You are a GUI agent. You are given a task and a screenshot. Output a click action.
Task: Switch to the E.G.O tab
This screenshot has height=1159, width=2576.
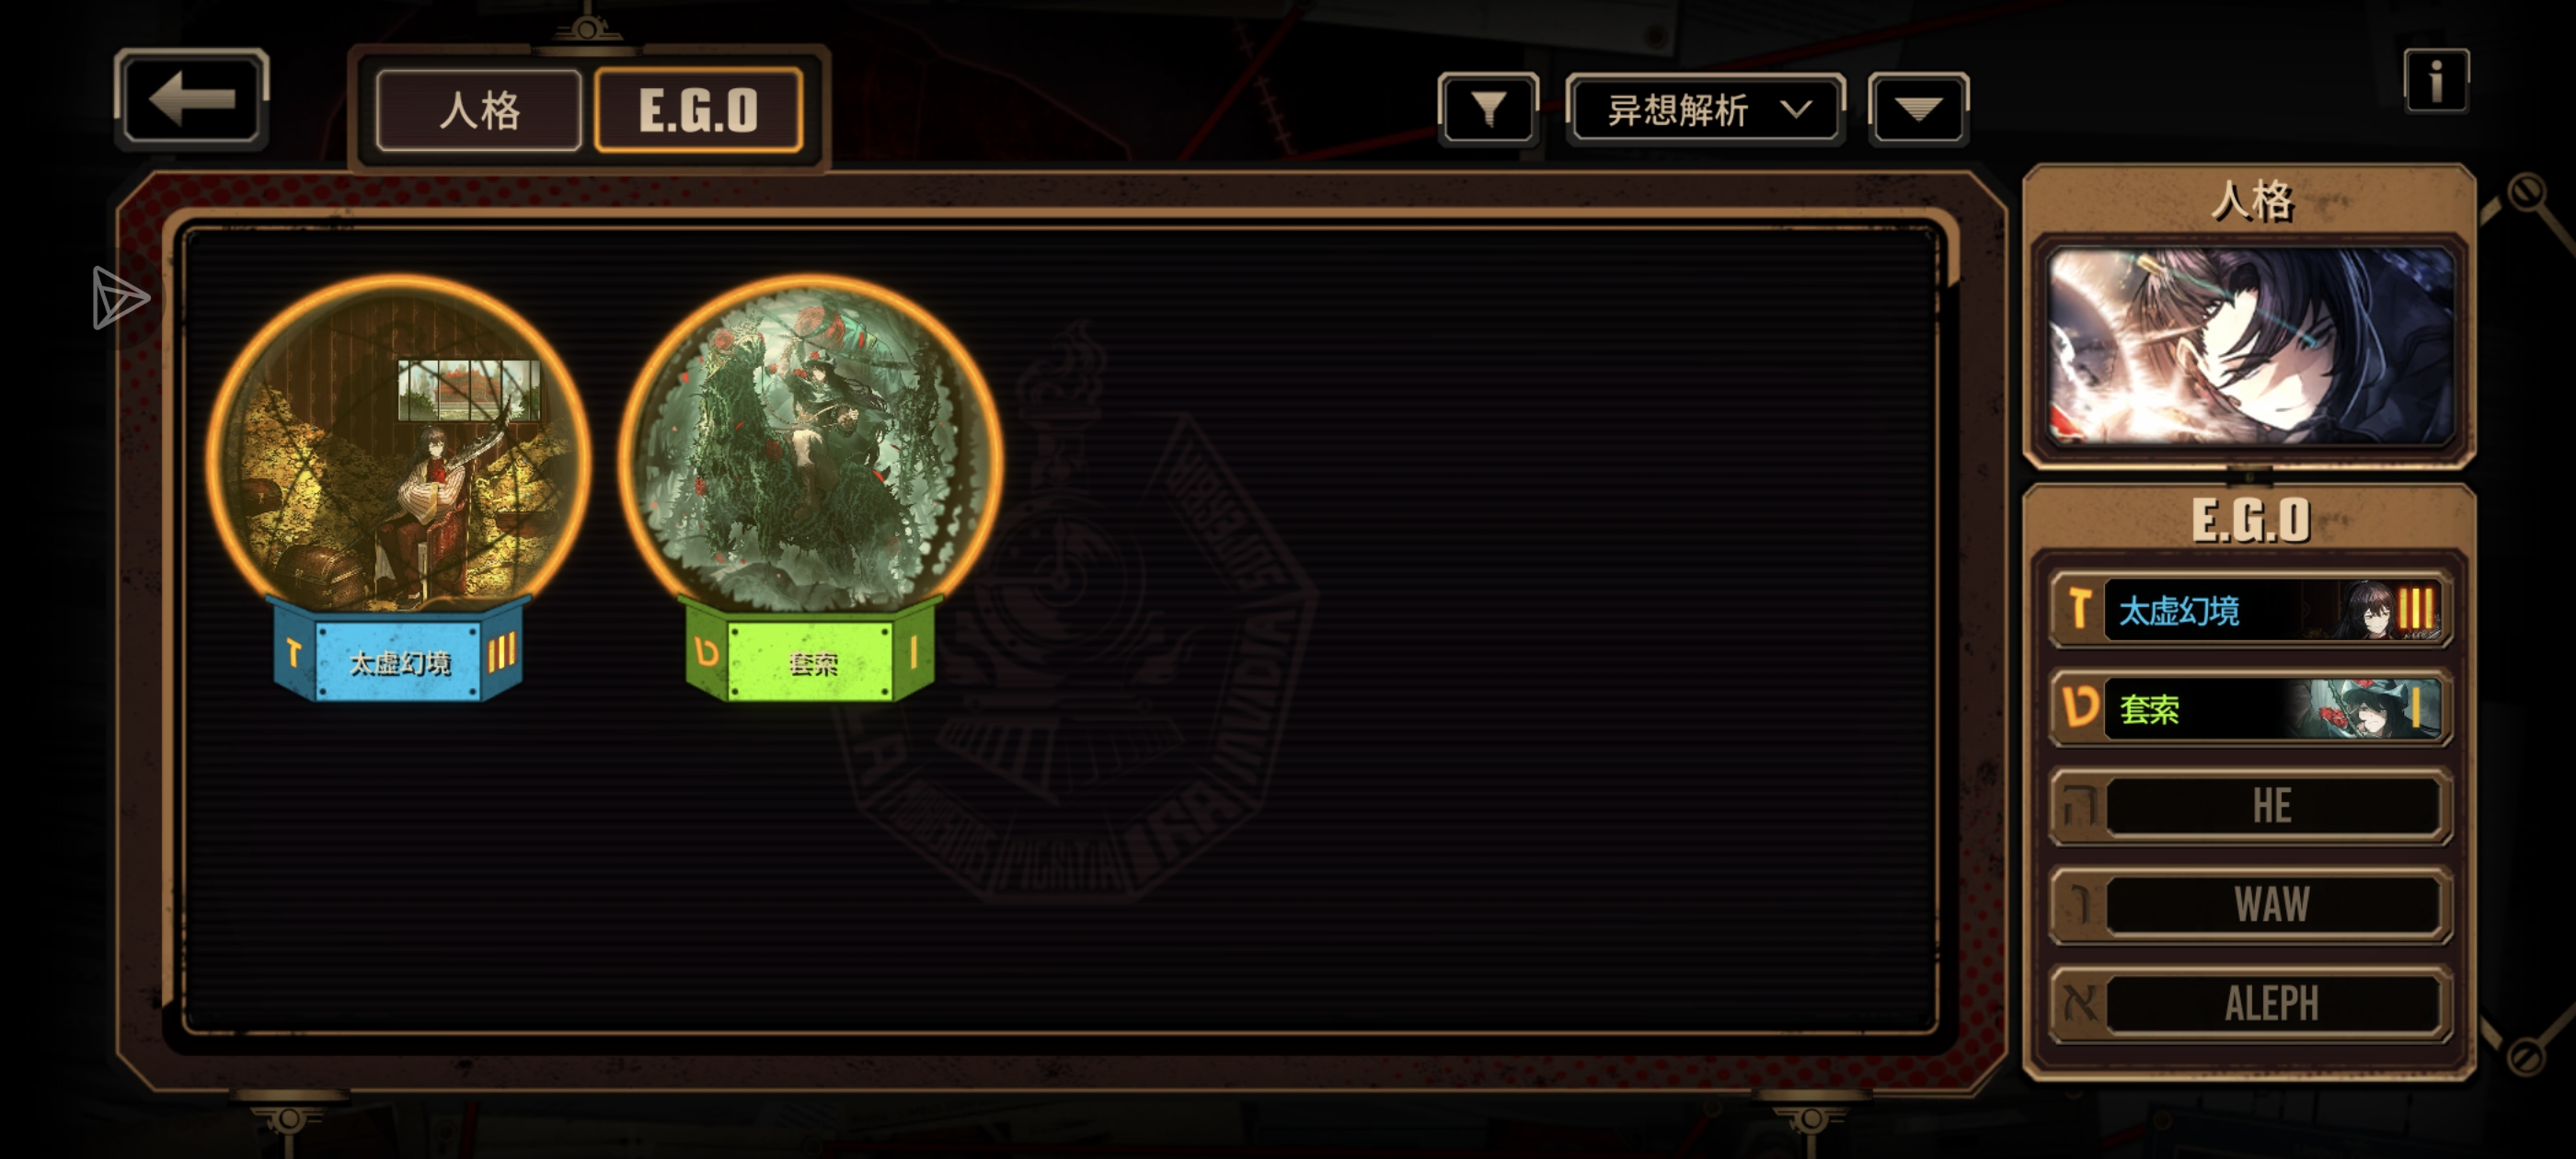coord(698,110)
